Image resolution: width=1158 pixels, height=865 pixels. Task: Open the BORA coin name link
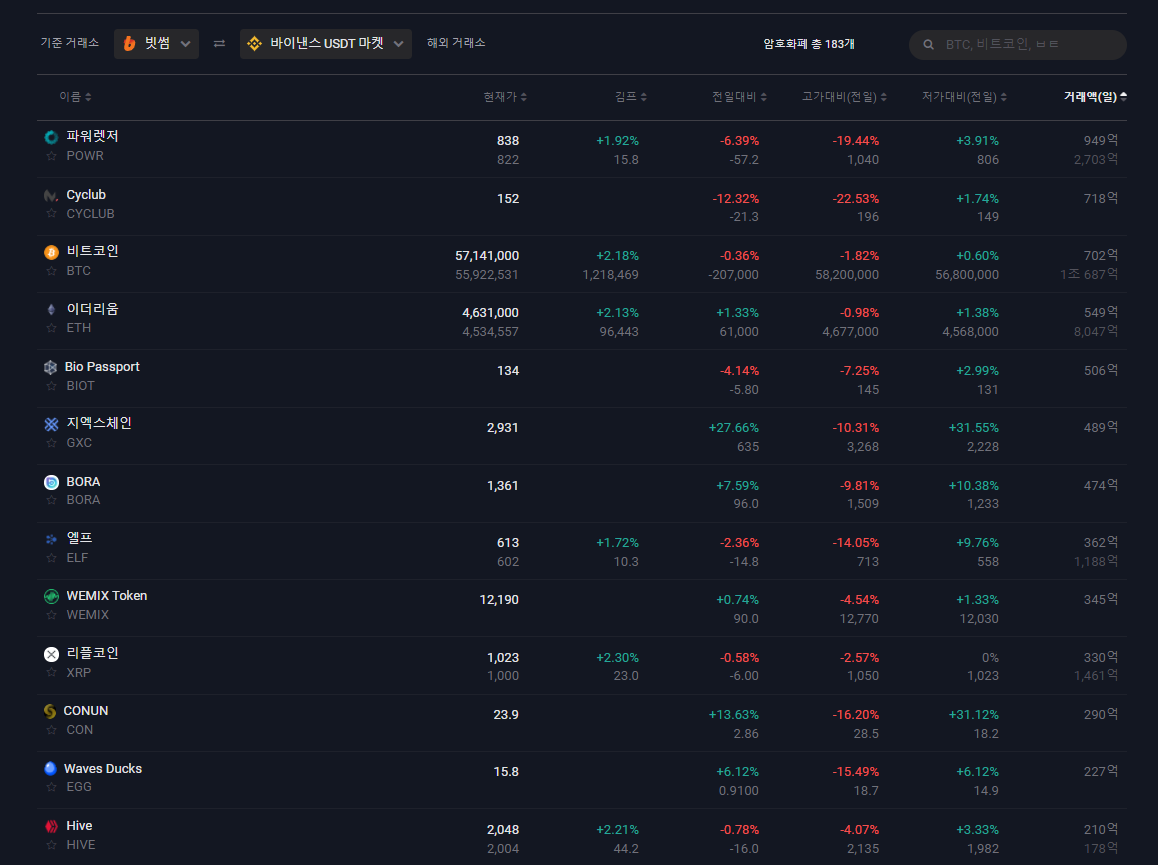(x=83, y=482)
